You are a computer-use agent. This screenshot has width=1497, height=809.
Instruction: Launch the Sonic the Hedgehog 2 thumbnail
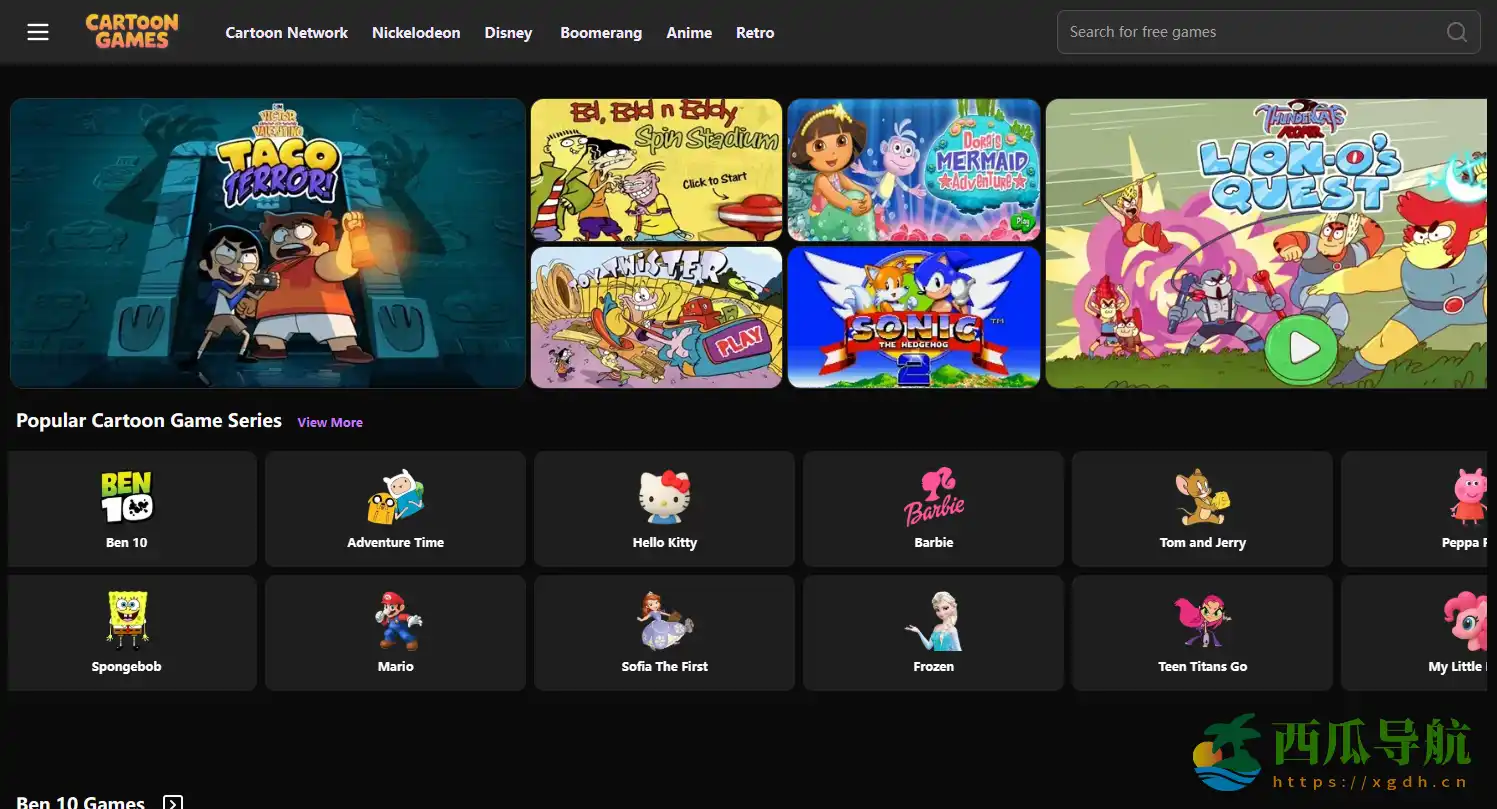point(913,317)
